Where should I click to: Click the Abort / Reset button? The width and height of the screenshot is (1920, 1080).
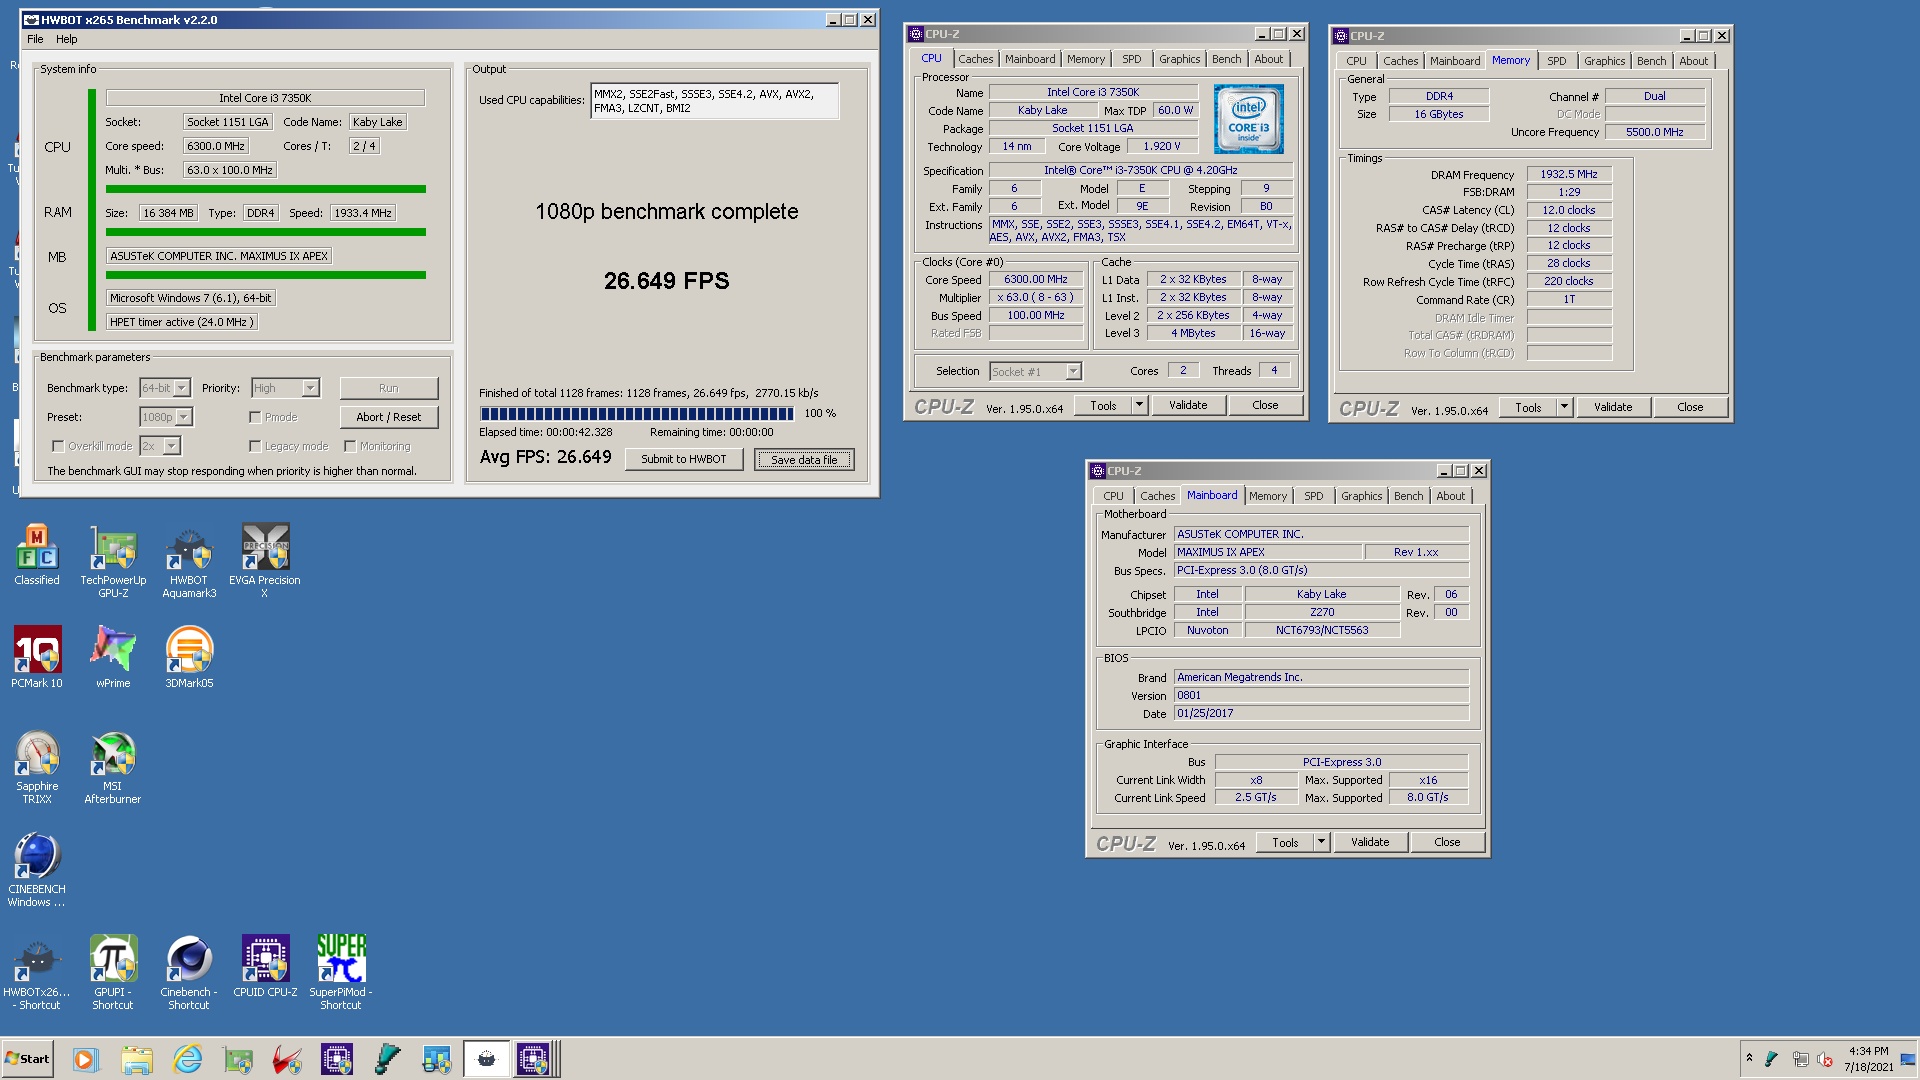pyautogui.click(x=389, y=417)
